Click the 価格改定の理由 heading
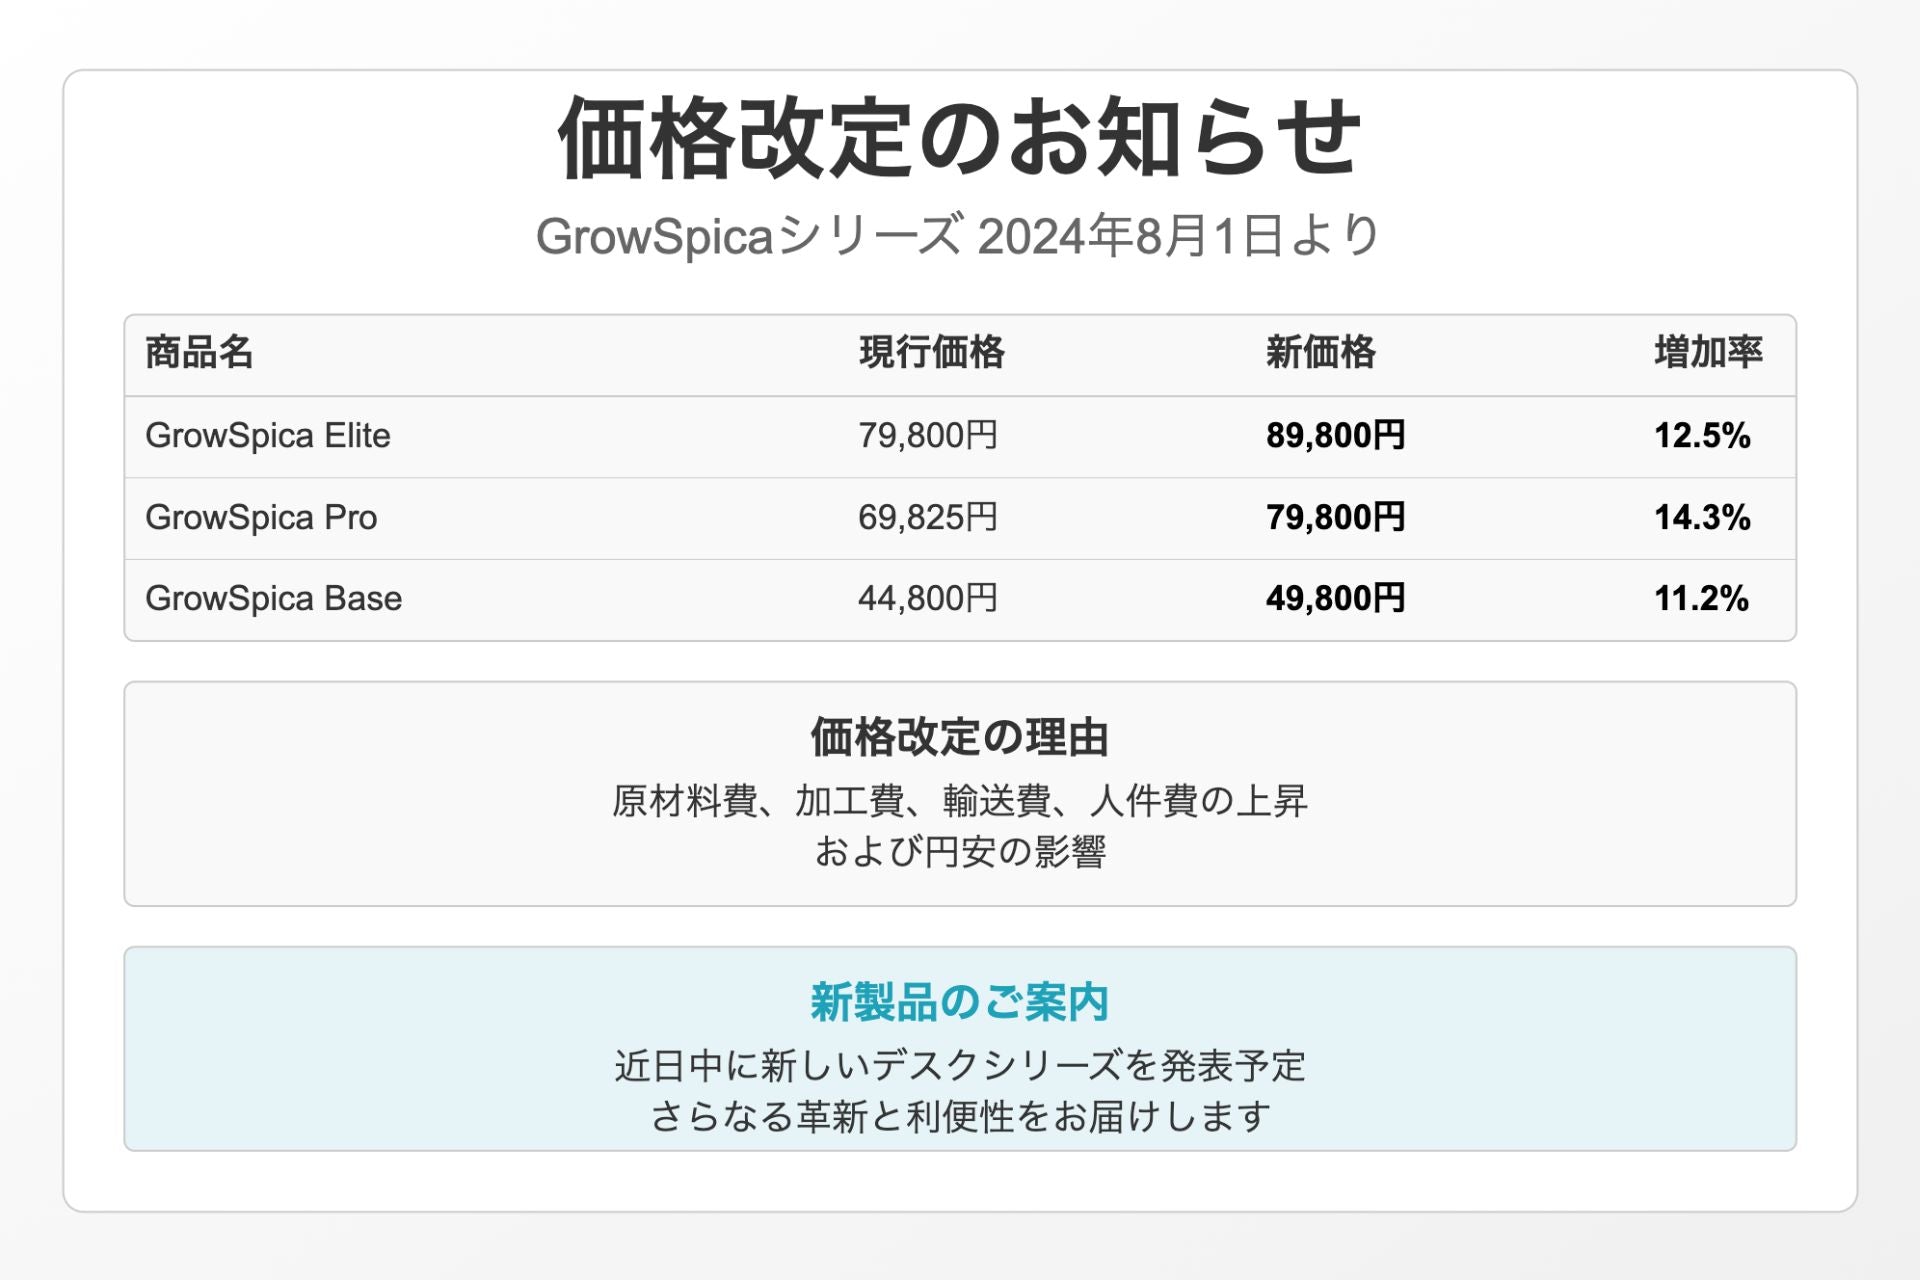The image size is (1920, 1280). click(x=959, y=738)
